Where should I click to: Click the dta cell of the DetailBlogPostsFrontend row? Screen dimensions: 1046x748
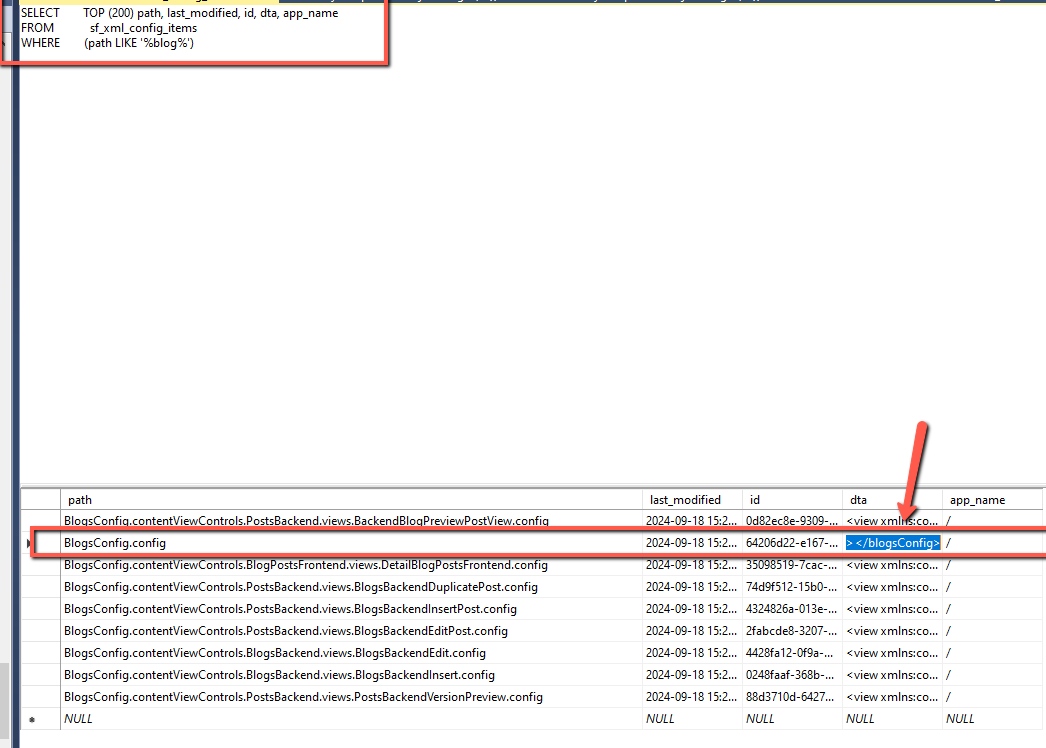tap(892, 565)
